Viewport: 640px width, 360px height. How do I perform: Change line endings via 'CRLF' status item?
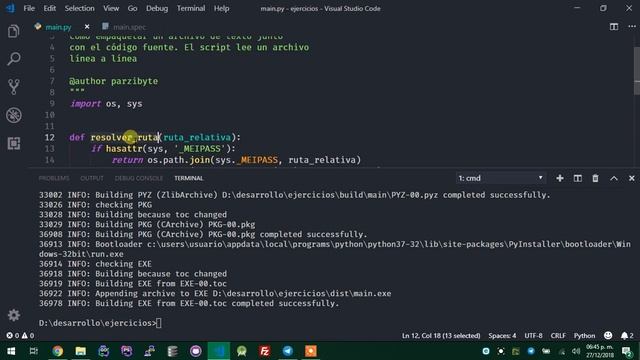pos(558,336)
